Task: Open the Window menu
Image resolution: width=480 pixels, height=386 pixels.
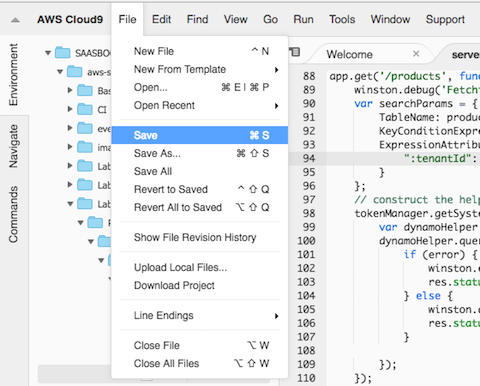Action: coord(390,19)
